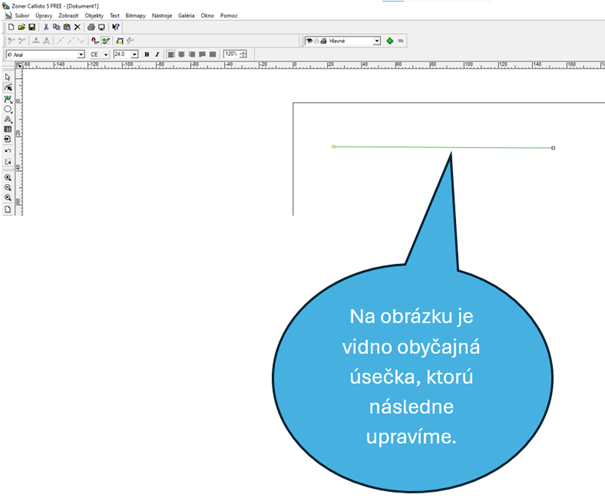Toggle italic text formatting
Image resolution: width=605 pixels, height=501 pixels.
pos(157,54)
